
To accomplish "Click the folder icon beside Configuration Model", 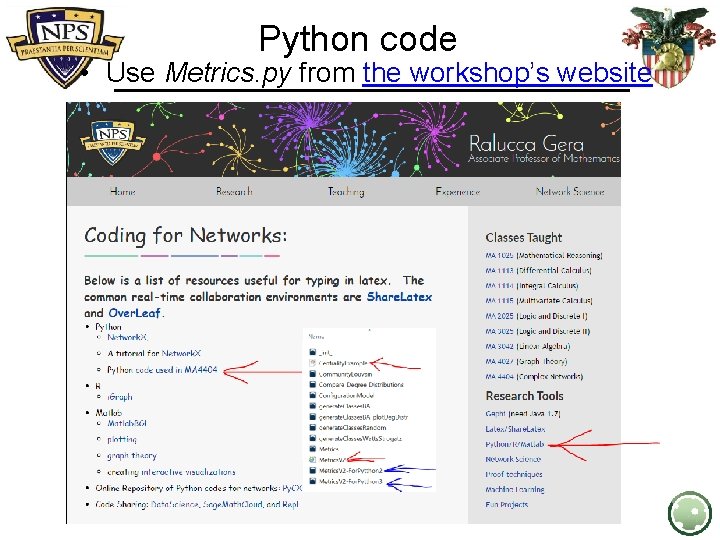I will (313, 395).
